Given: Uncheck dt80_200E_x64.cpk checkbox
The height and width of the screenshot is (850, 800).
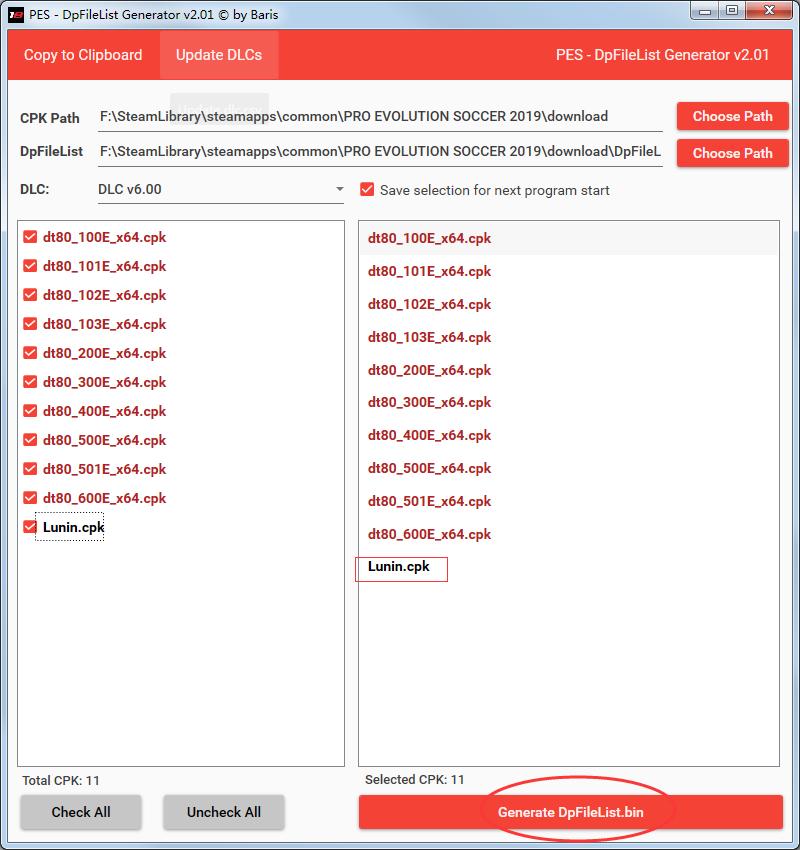Looking at the screenshot, I should coord(30,353).
